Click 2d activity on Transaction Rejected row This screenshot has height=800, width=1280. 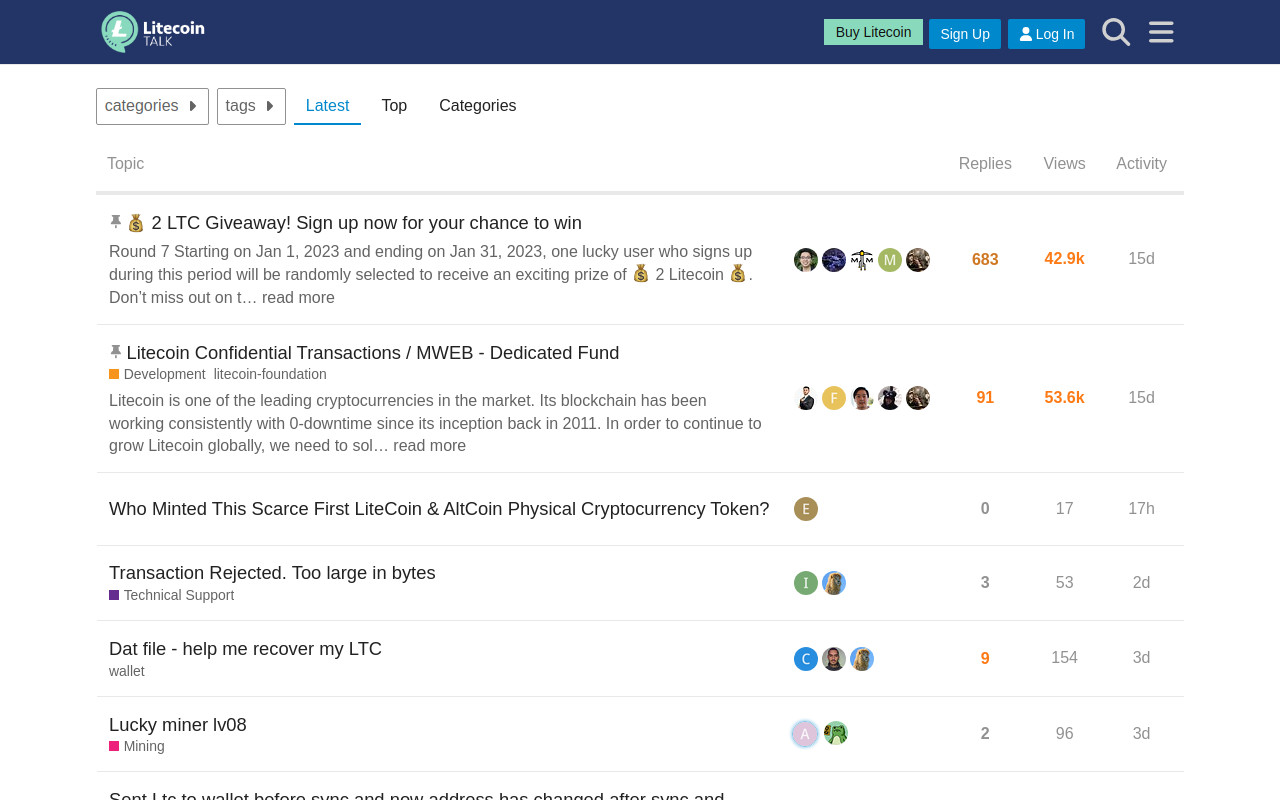[x=1141, y=583]
